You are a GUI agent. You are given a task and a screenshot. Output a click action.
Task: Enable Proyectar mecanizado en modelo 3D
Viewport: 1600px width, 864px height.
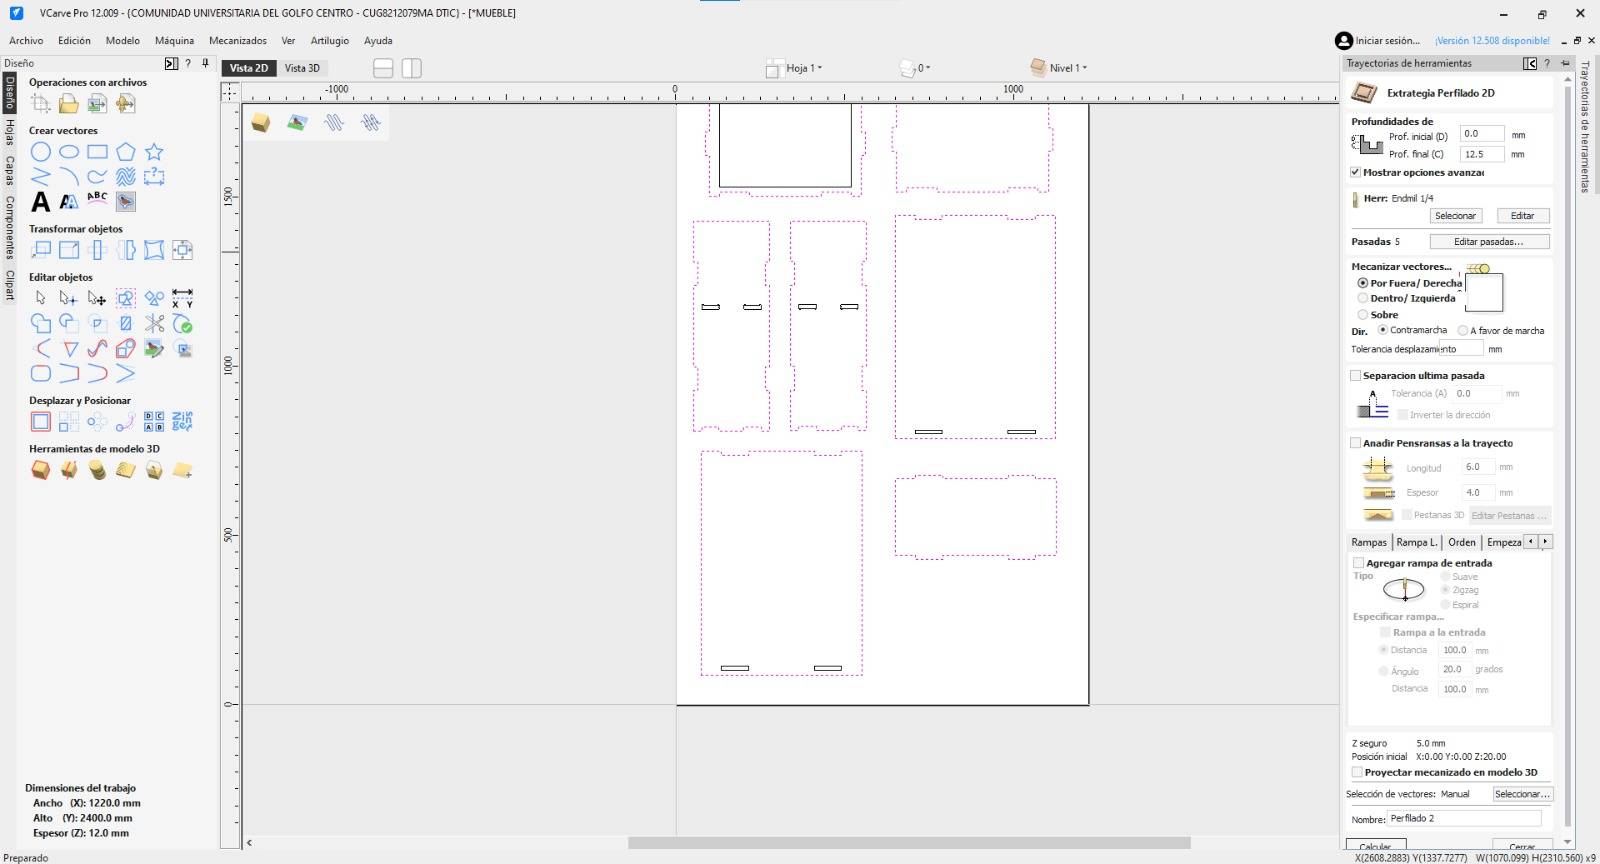click(x=1357, y=772)
